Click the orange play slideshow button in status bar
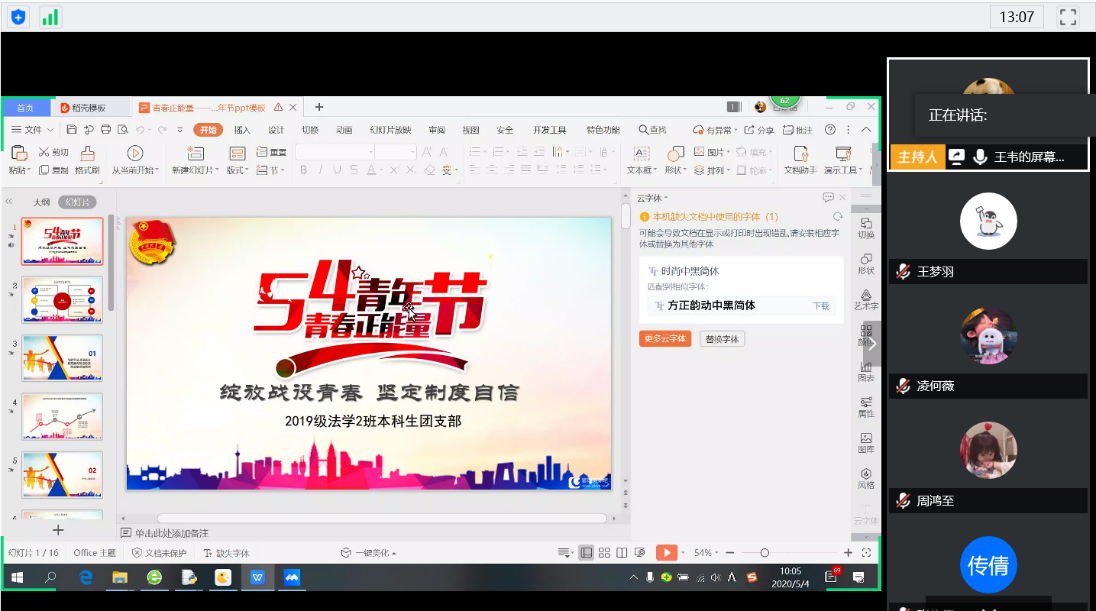1096x611 pixels. (x=666, y=552)
